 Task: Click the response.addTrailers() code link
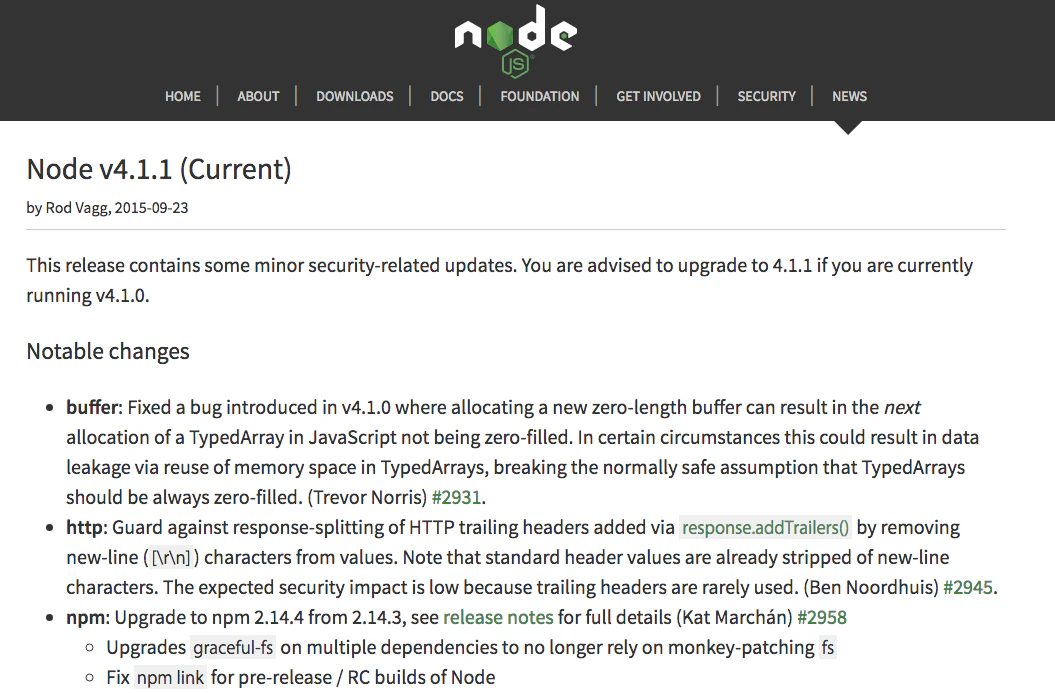pos(765,527)
